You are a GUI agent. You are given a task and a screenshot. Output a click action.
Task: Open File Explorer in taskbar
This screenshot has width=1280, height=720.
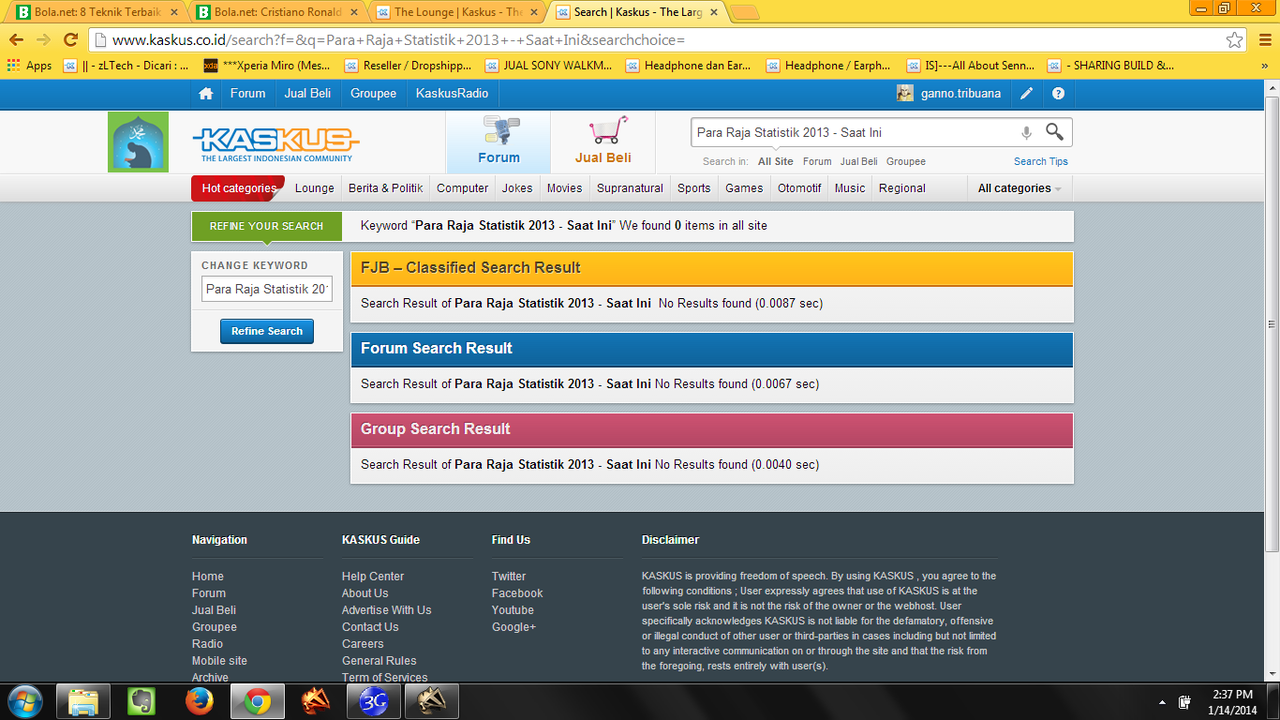(x=83, y=702)
